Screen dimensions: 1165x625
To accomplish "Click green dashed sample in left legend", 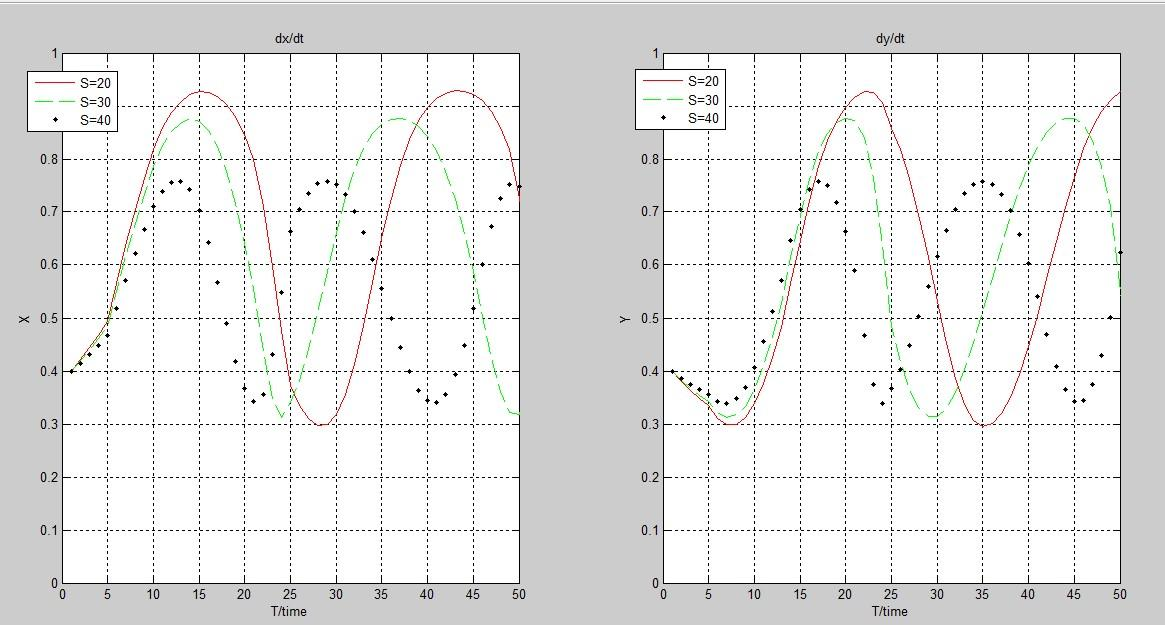I will [x=54, y=101].
